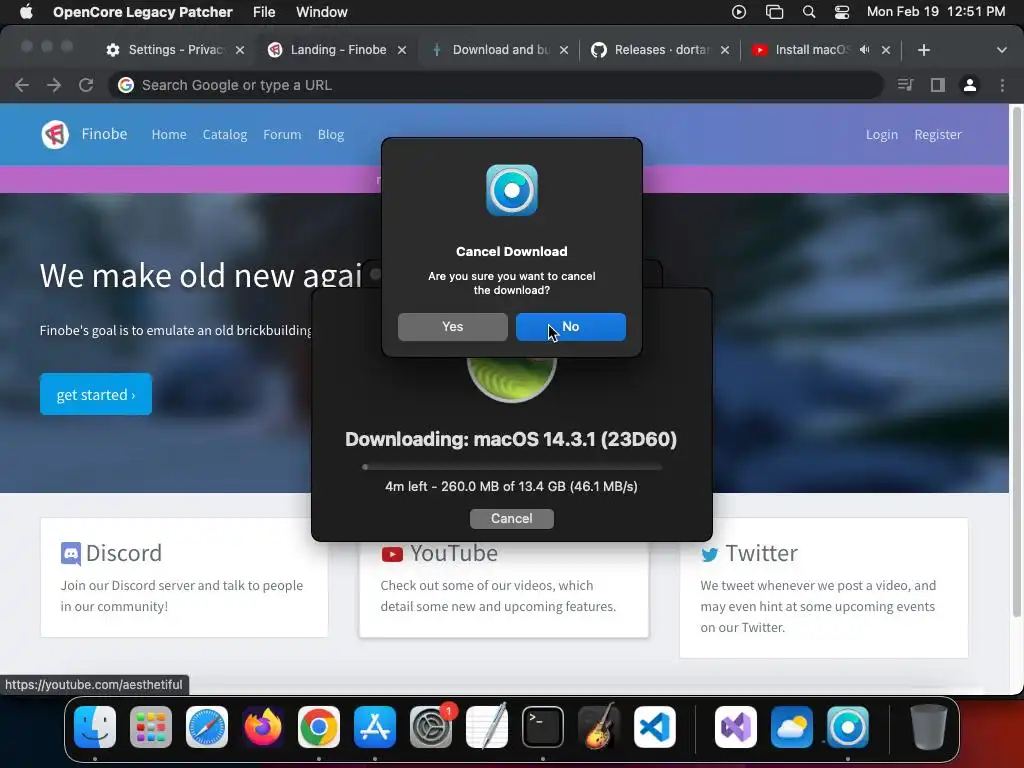Open Visual Studio from the Dock

[736, 727]
